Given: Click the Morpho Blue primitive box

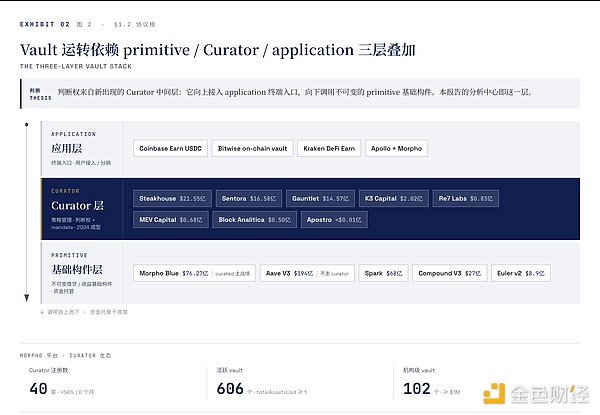Looking at the screenshot, I should (x=194, y=273).
